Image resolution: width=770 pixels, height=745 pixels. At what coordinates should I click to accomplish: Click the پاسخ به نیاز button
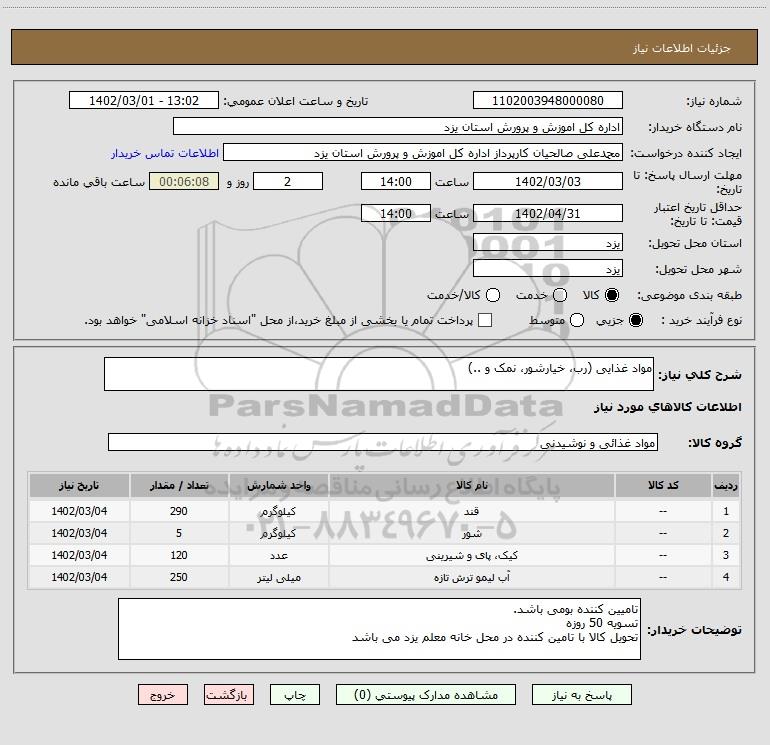(x=582, y=695)
